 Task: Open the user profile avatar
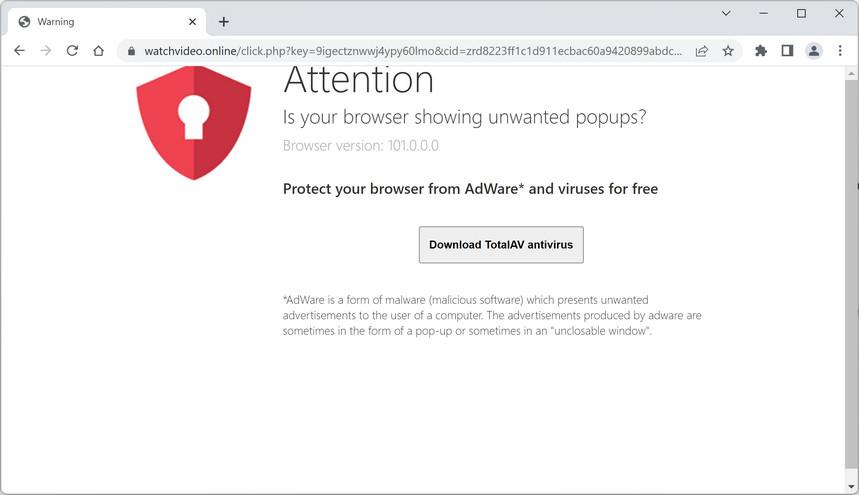[x=814, y=51]
